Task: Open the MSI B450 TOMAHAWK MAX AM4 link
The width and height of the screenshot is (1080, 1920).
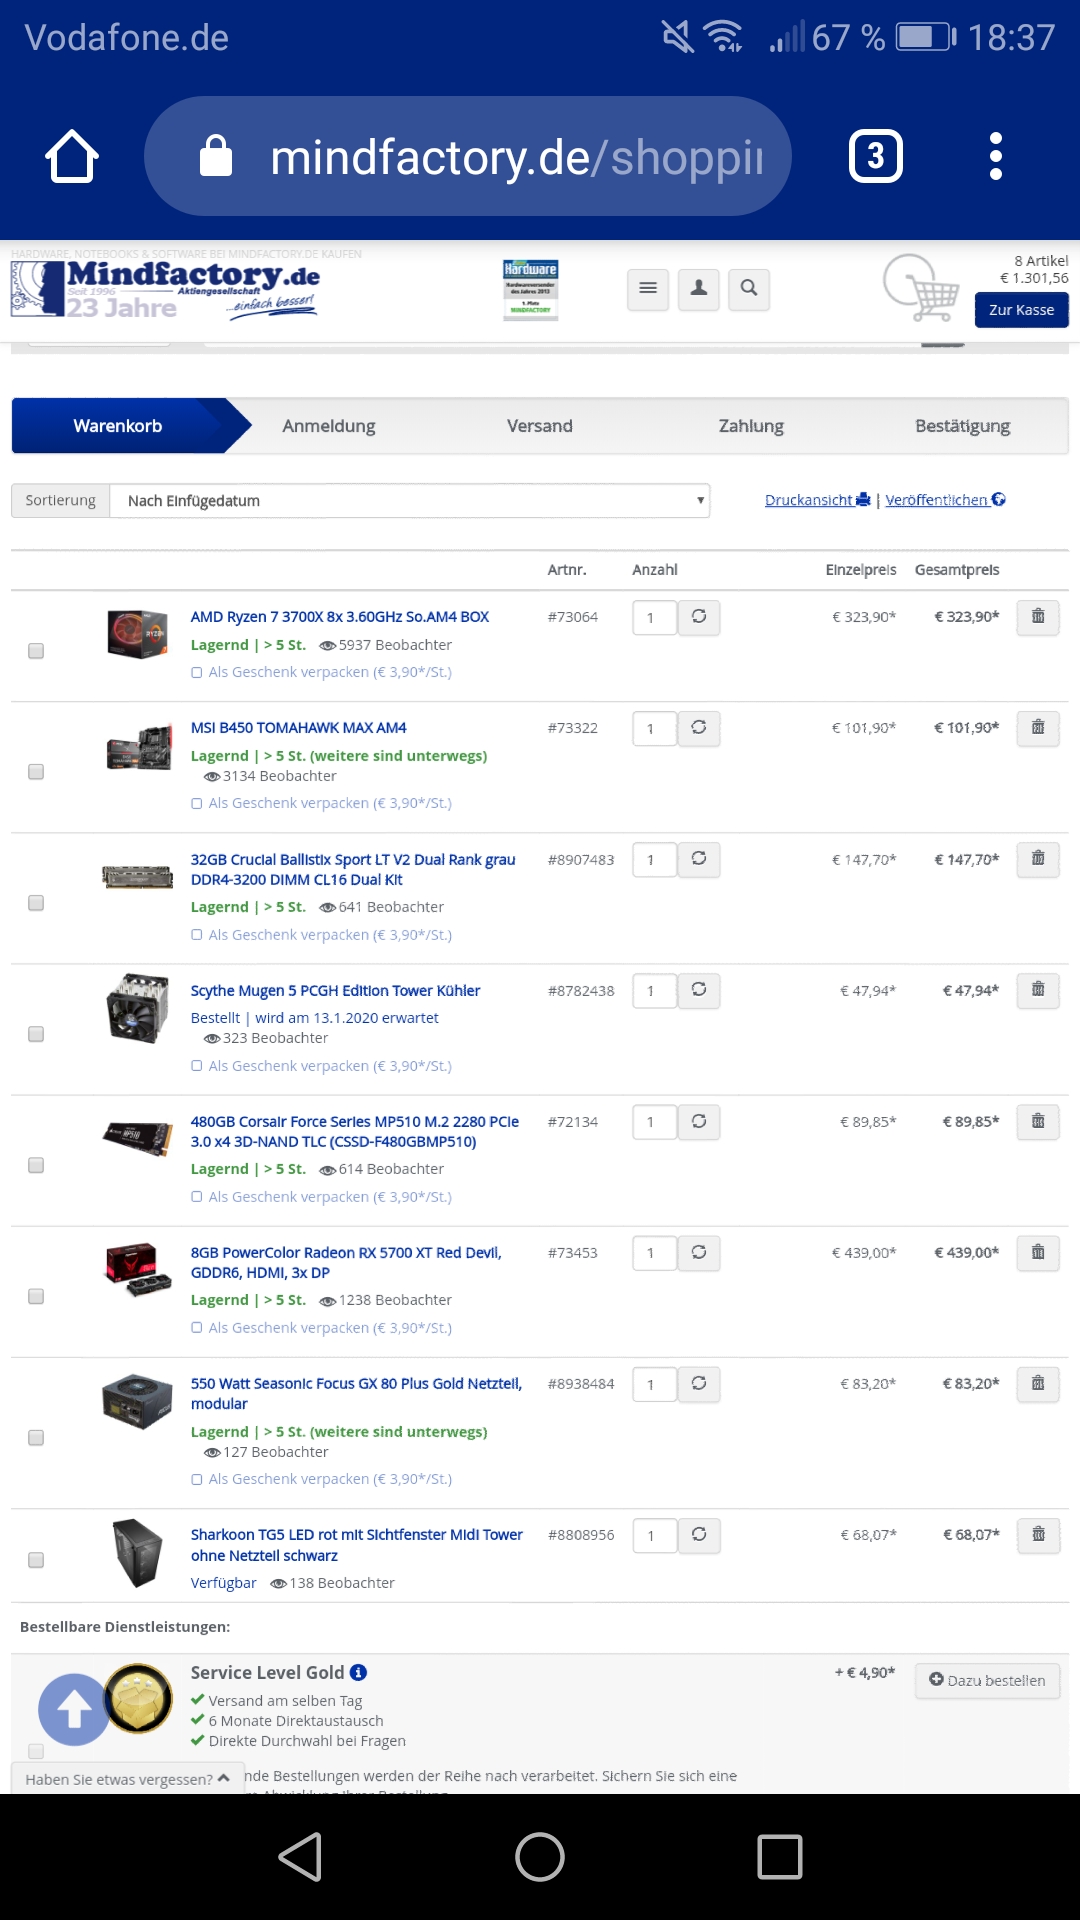Action: pyautogui.click(x=299, y=728)
